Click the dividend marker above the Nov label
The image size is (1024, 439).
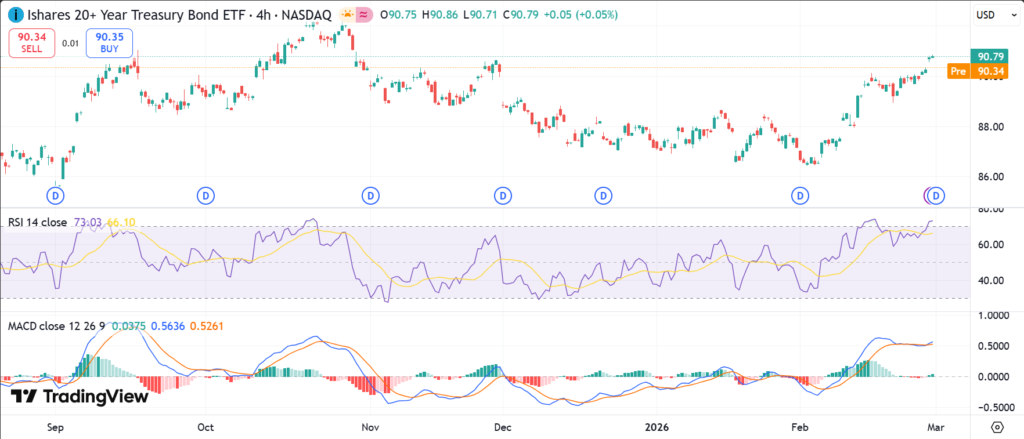pyautogui.click(x=370, y=195)
